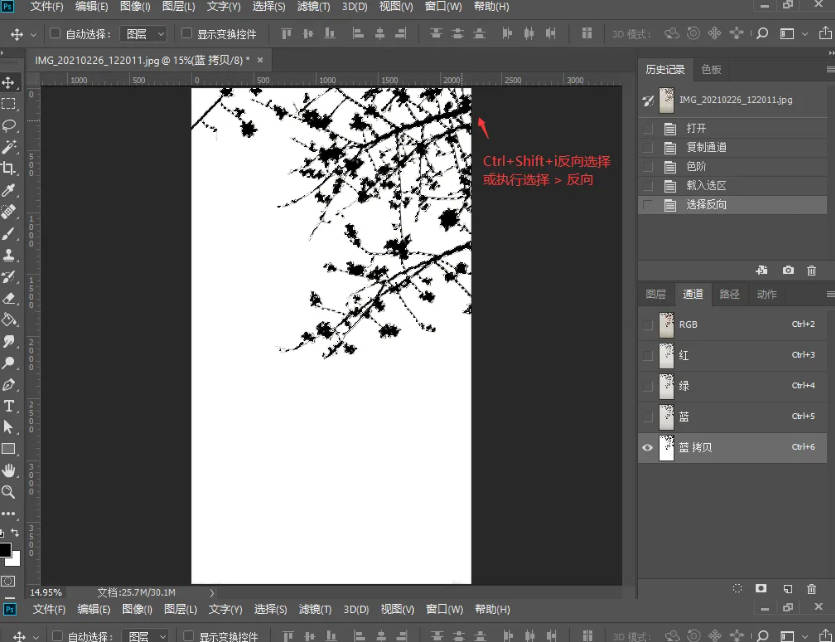Switch to the 色板 tab

coord(711,69)
